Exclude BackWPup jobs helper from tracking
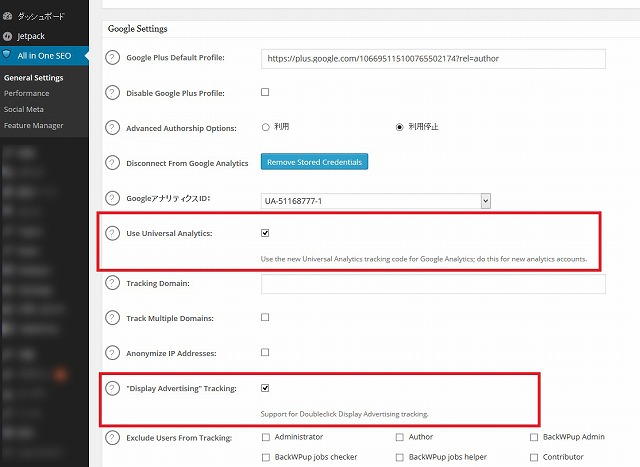This screenshot has height=467, width=640. [400, 457]
